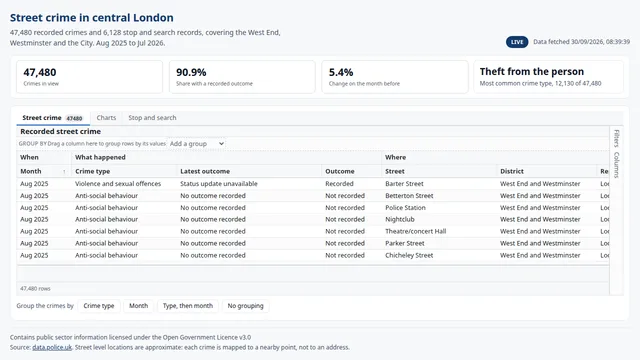
Task: Group the crimes by Crime type button
Action: (99, 306)
